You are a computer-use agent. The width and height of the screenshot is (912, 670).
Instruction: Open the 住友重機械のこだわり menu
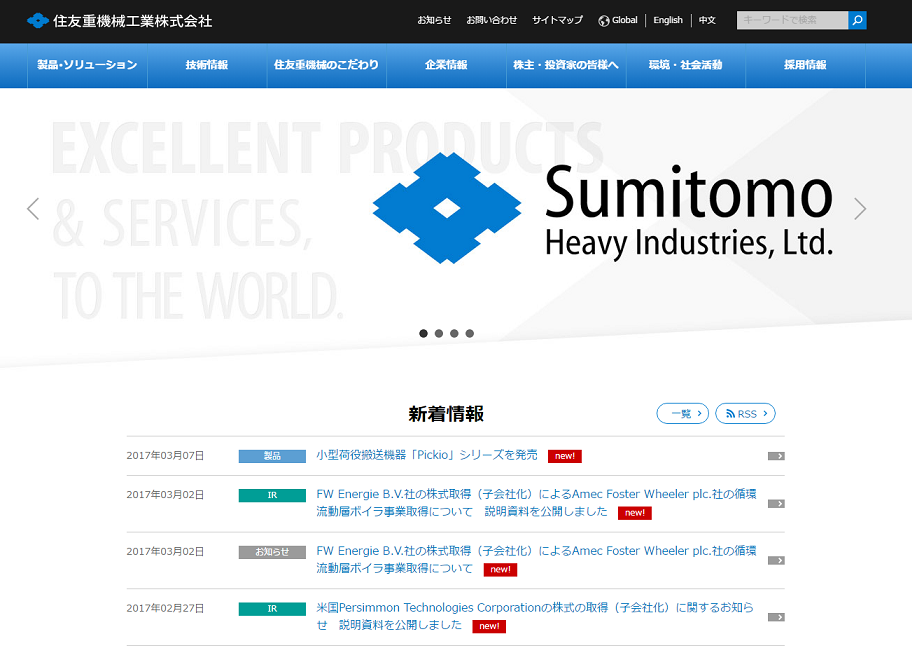(x=326, y=65)
